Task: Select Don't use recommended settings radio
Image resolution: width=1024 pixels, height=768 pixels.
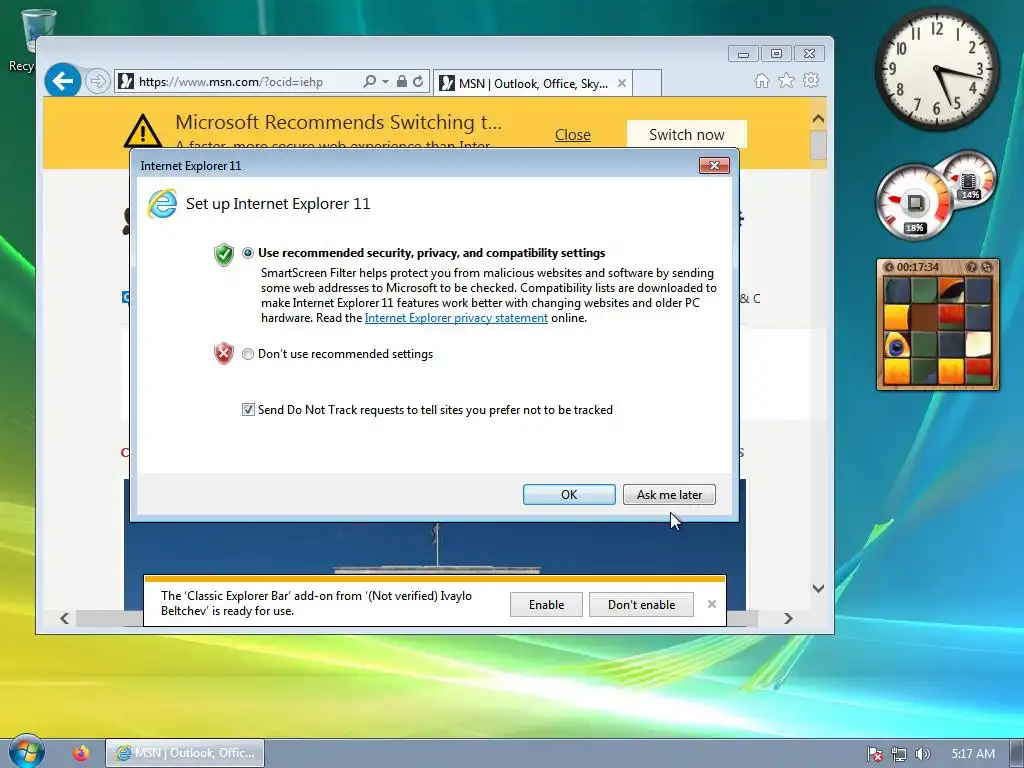Action: pyautogui.click(x=248, y=354)
